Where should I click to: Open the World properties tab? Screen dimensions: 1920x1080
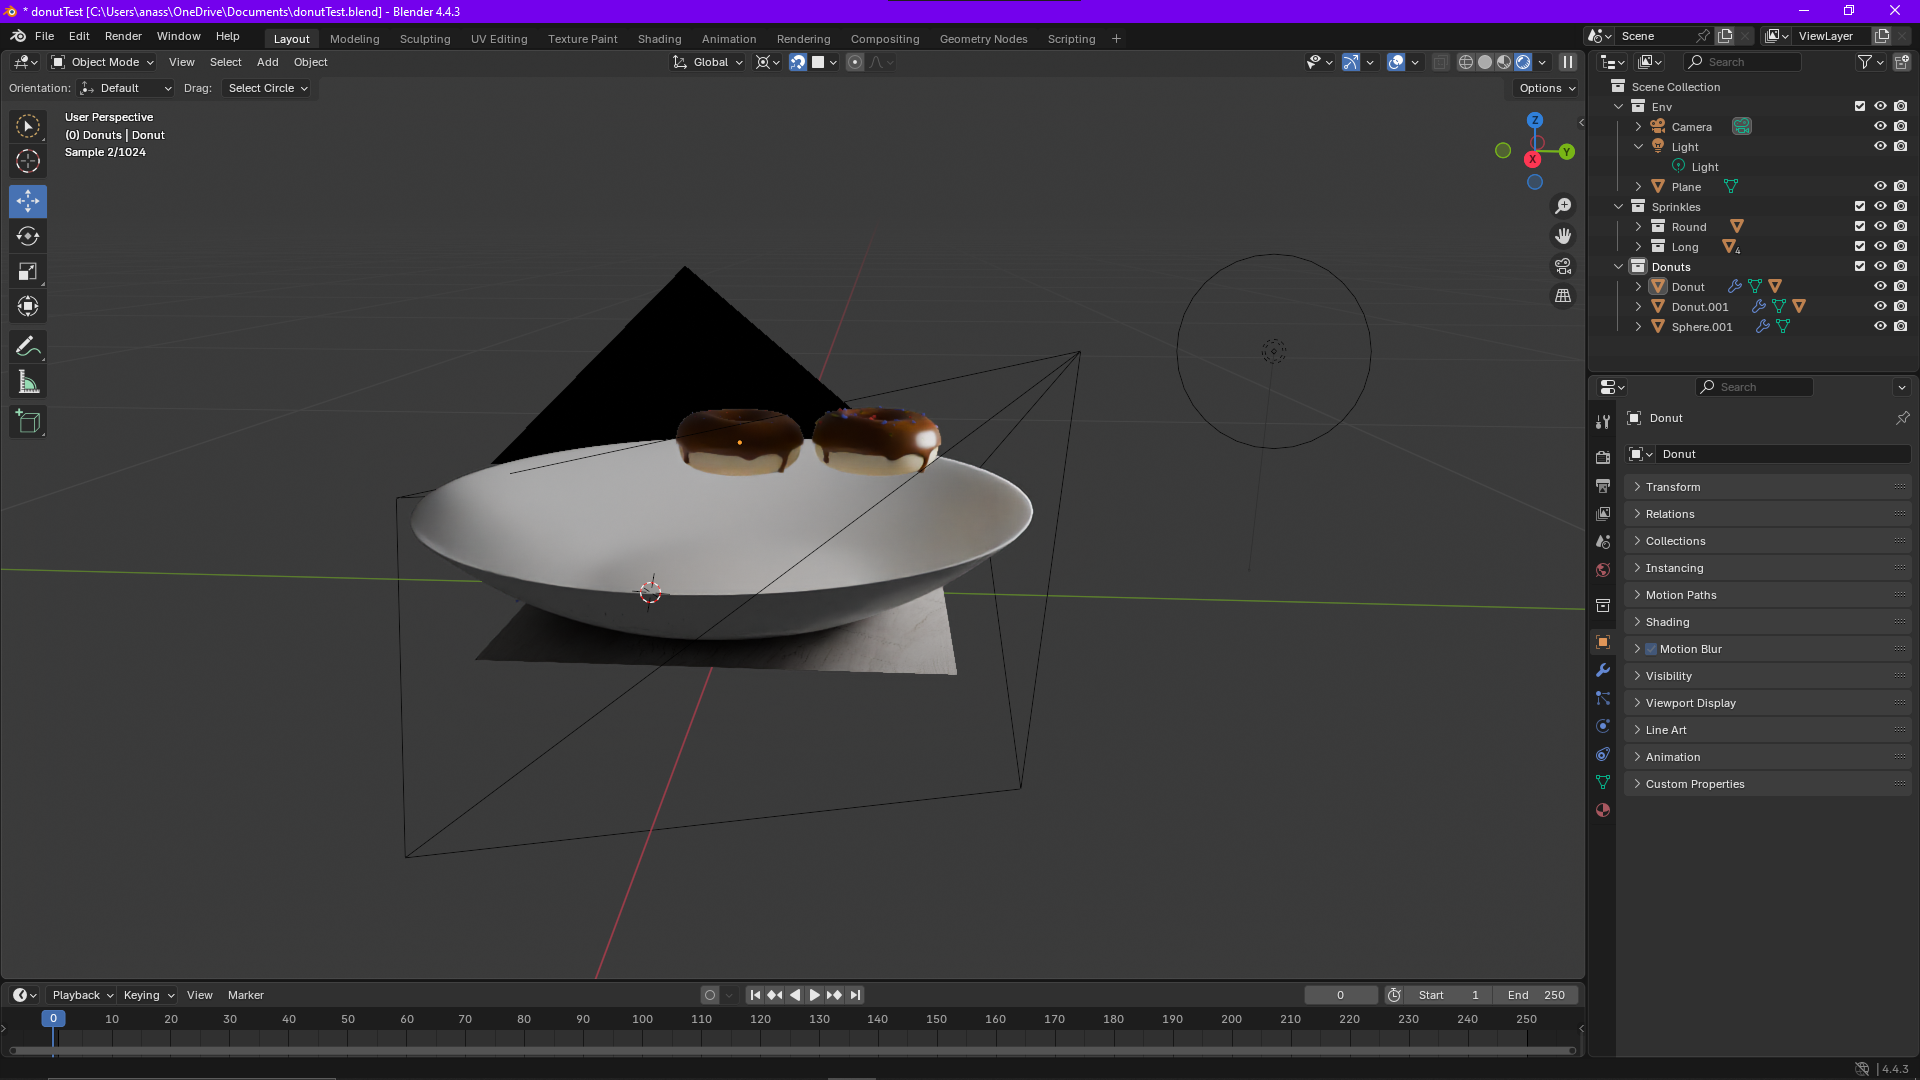1603,570
